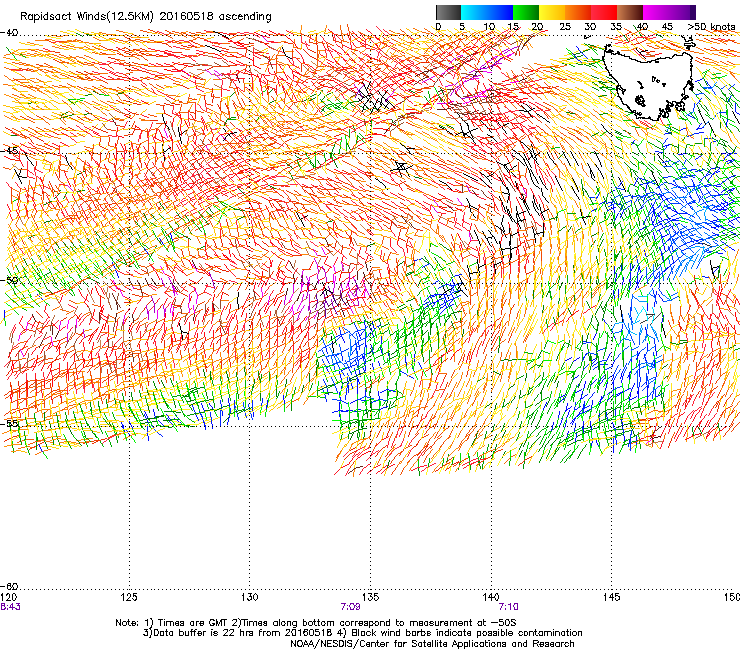Viewport: 740px width, 650px height.
Task: Click the 140 longitude axis label
Action: pyautogui.click(x=491, y=597)
